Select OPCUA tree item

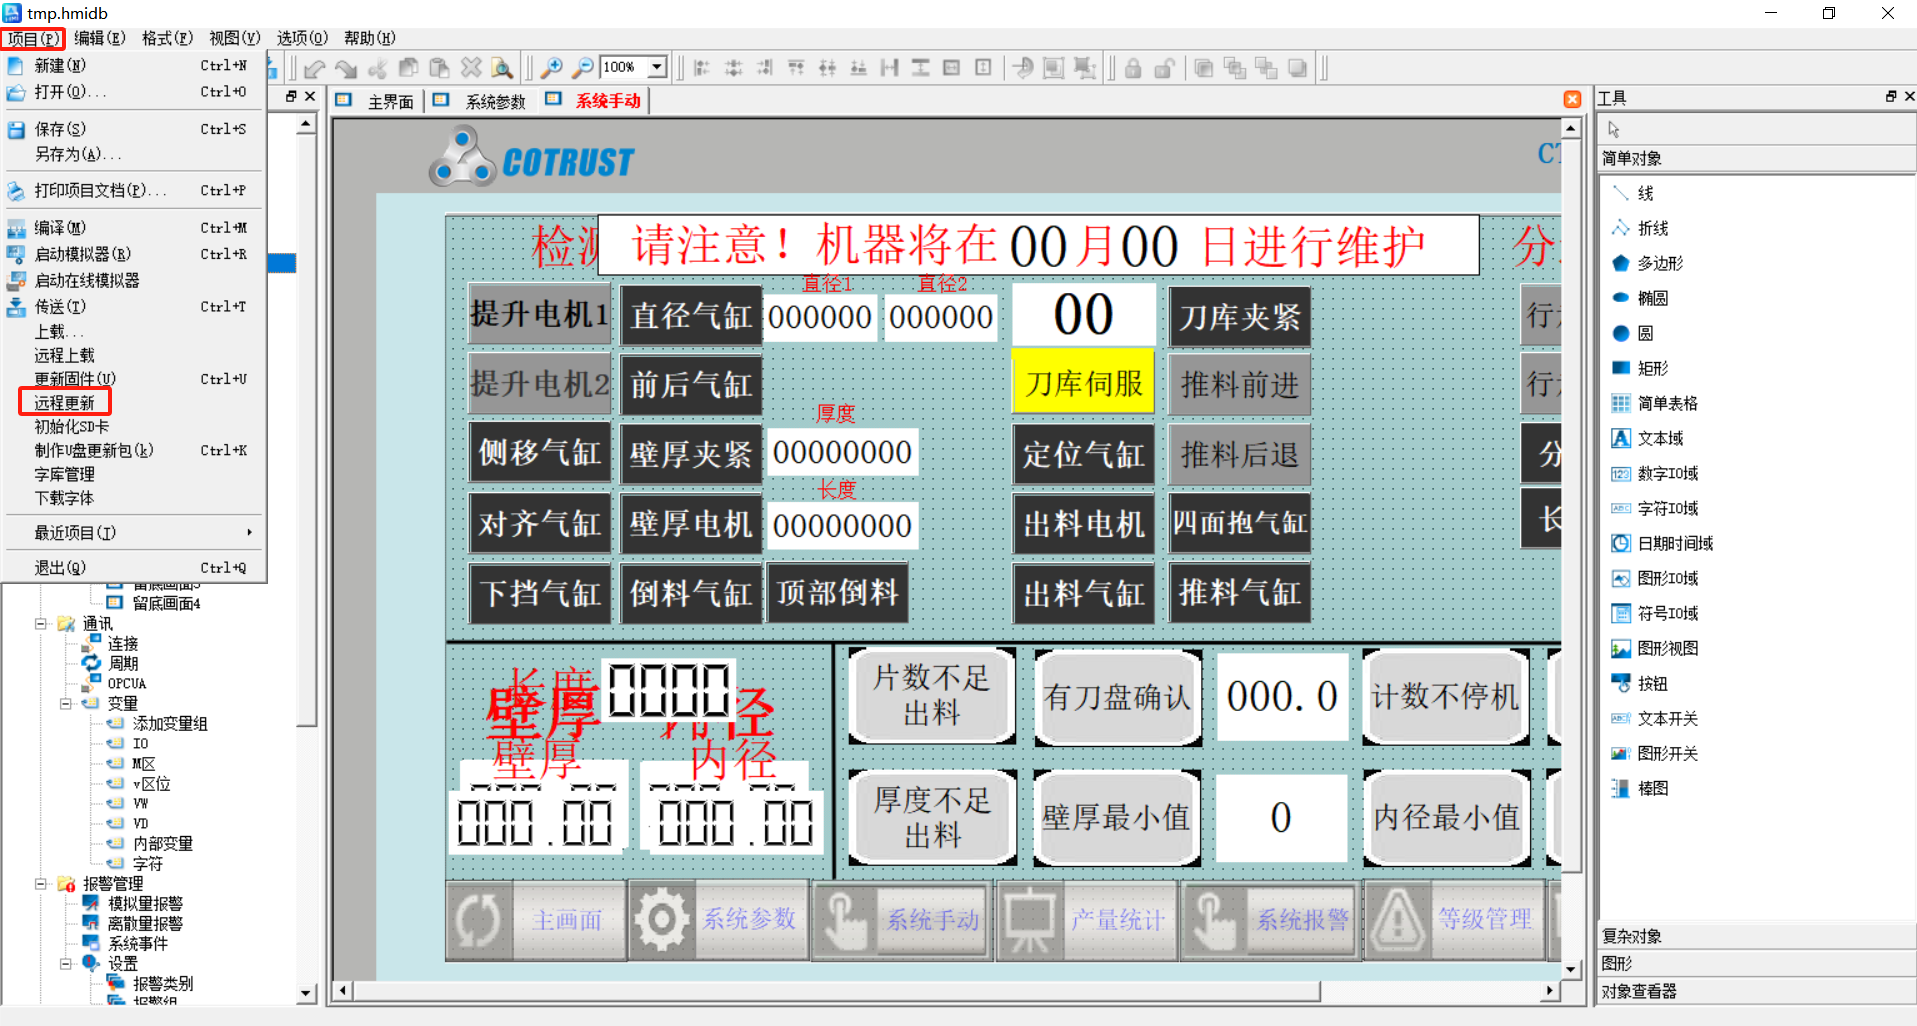pos(126,683)
